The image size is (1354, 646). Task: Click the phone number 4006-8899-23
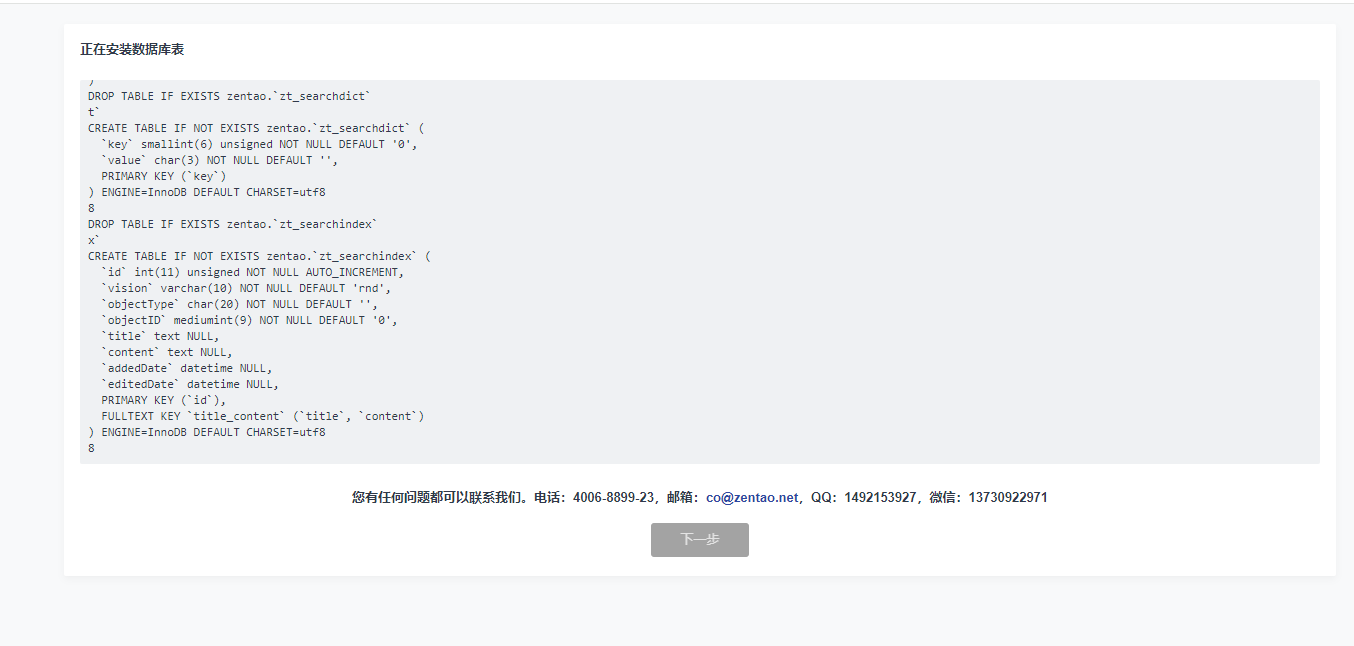click(613, 497)
